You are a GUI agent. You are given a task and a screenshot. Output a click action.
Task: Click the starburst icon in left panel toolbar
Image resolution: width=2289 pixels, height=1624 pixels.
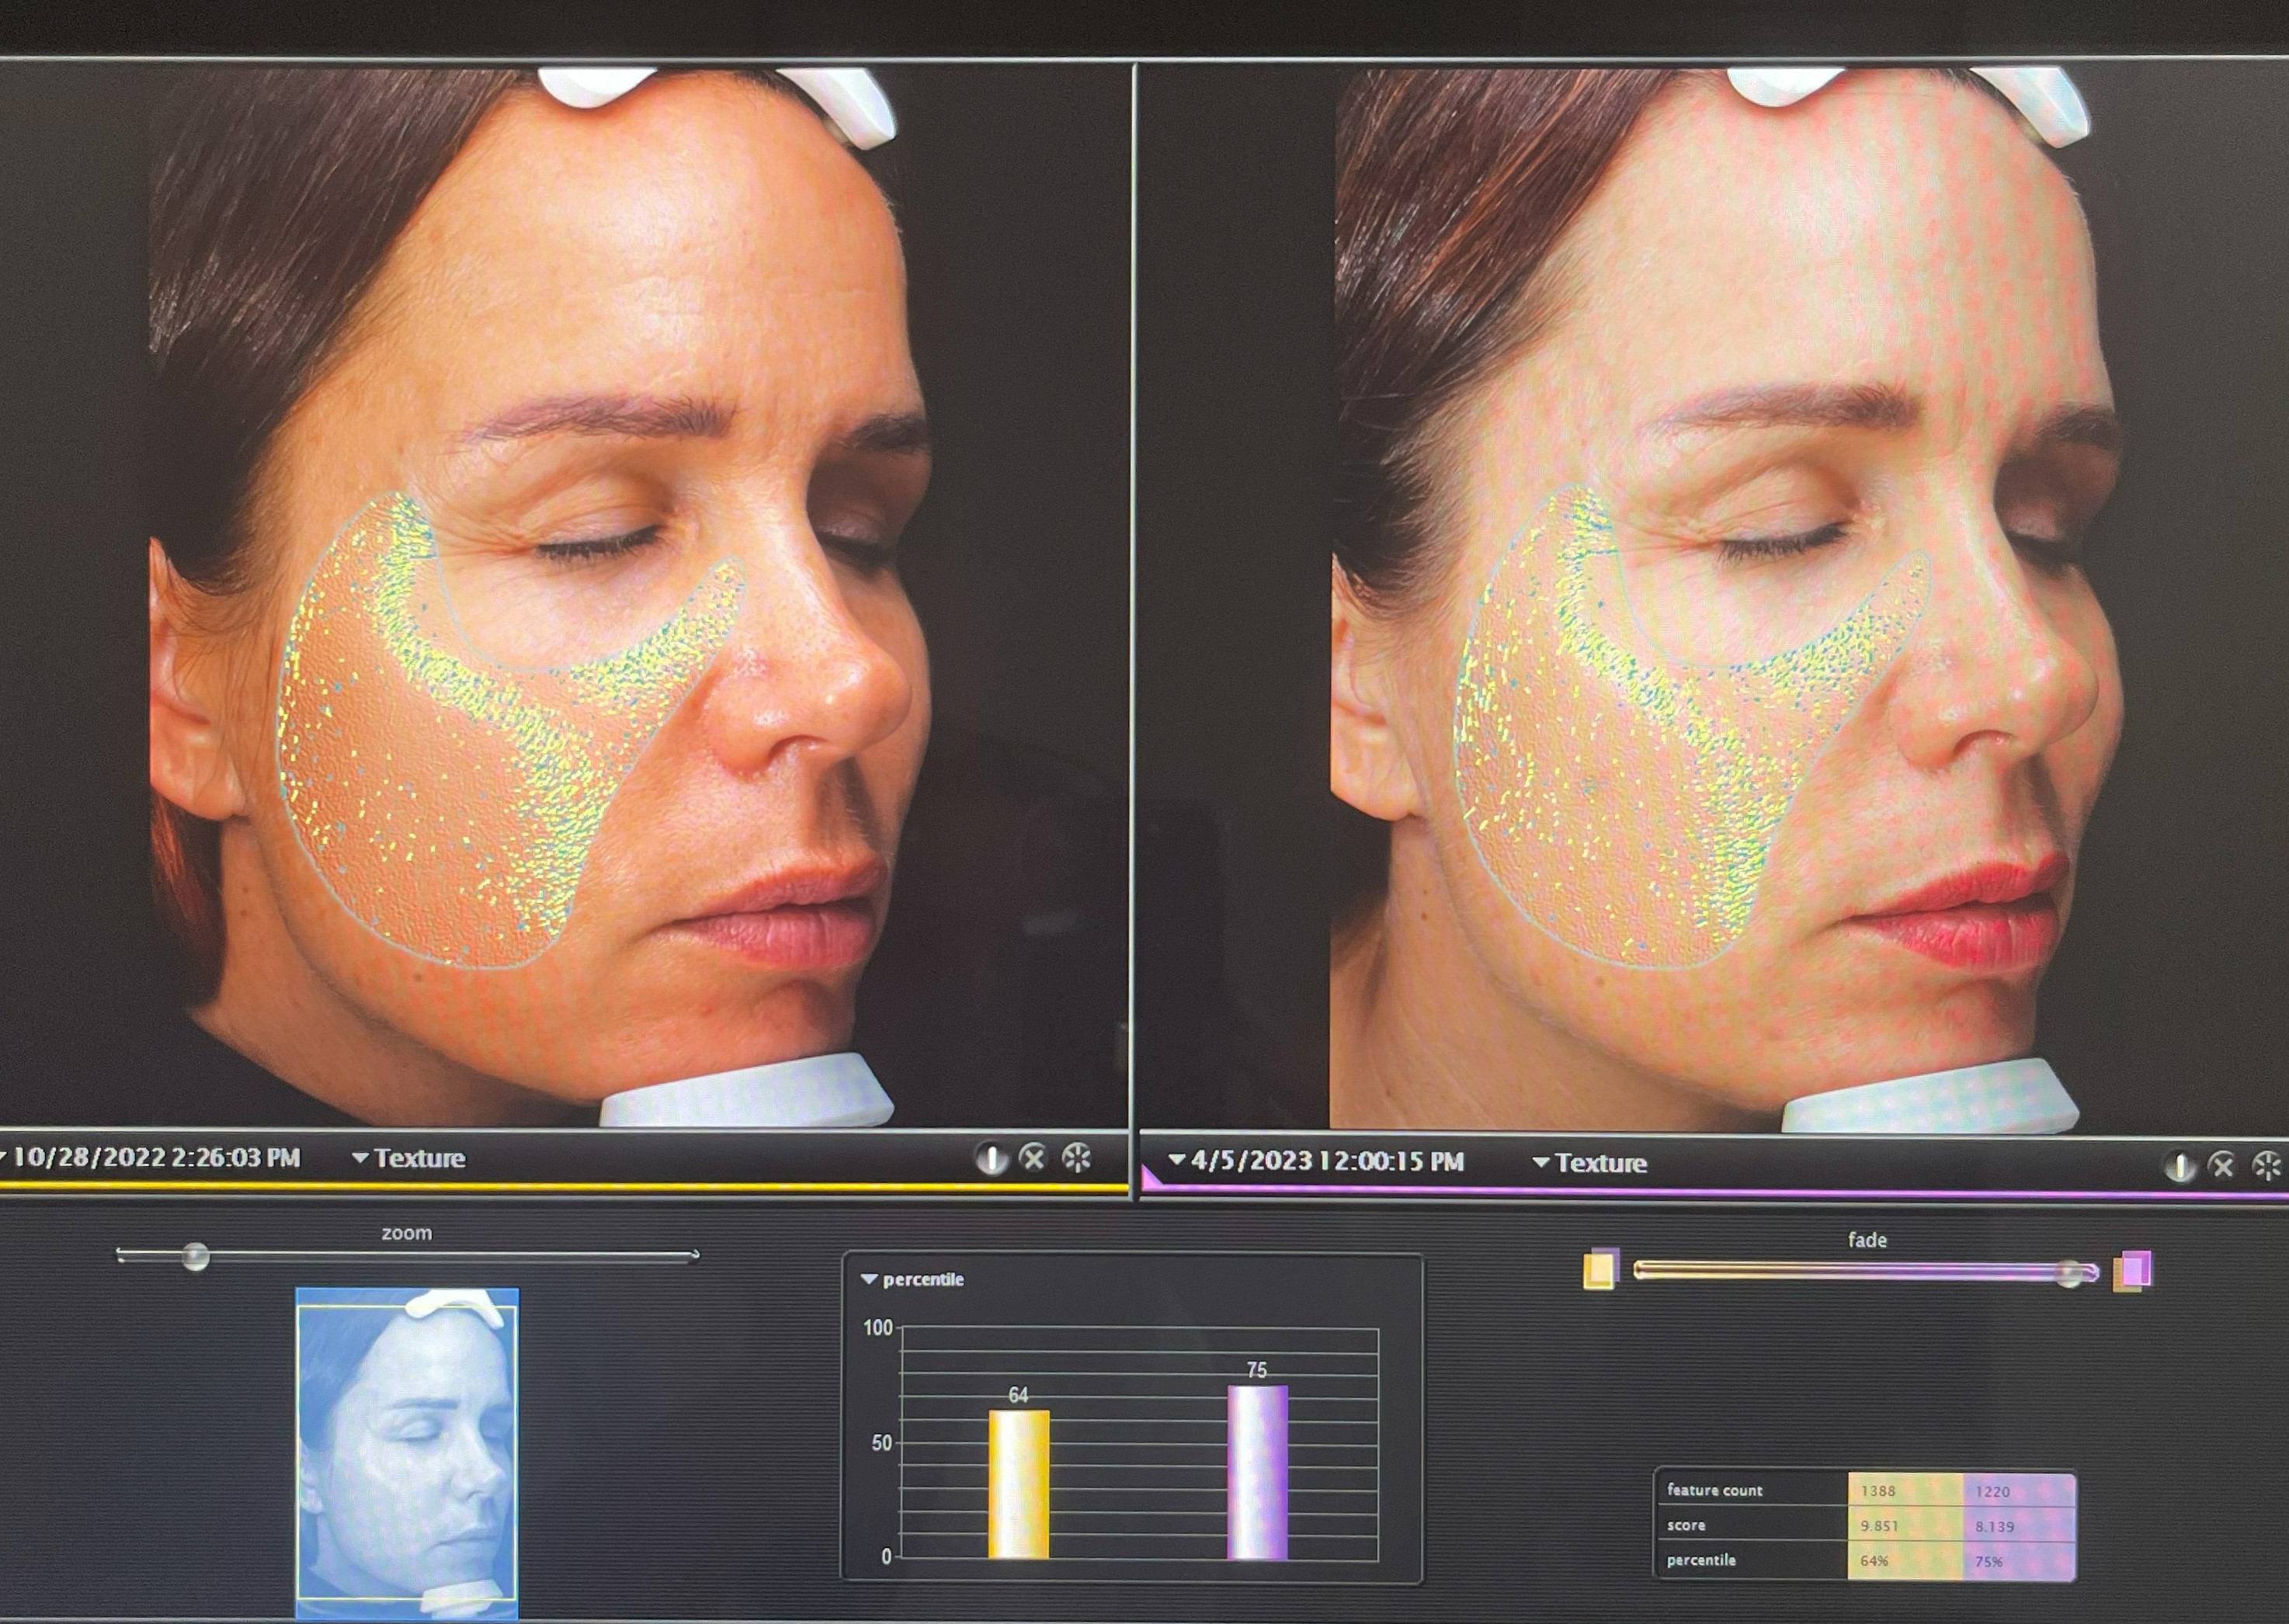point(1077,1158)
